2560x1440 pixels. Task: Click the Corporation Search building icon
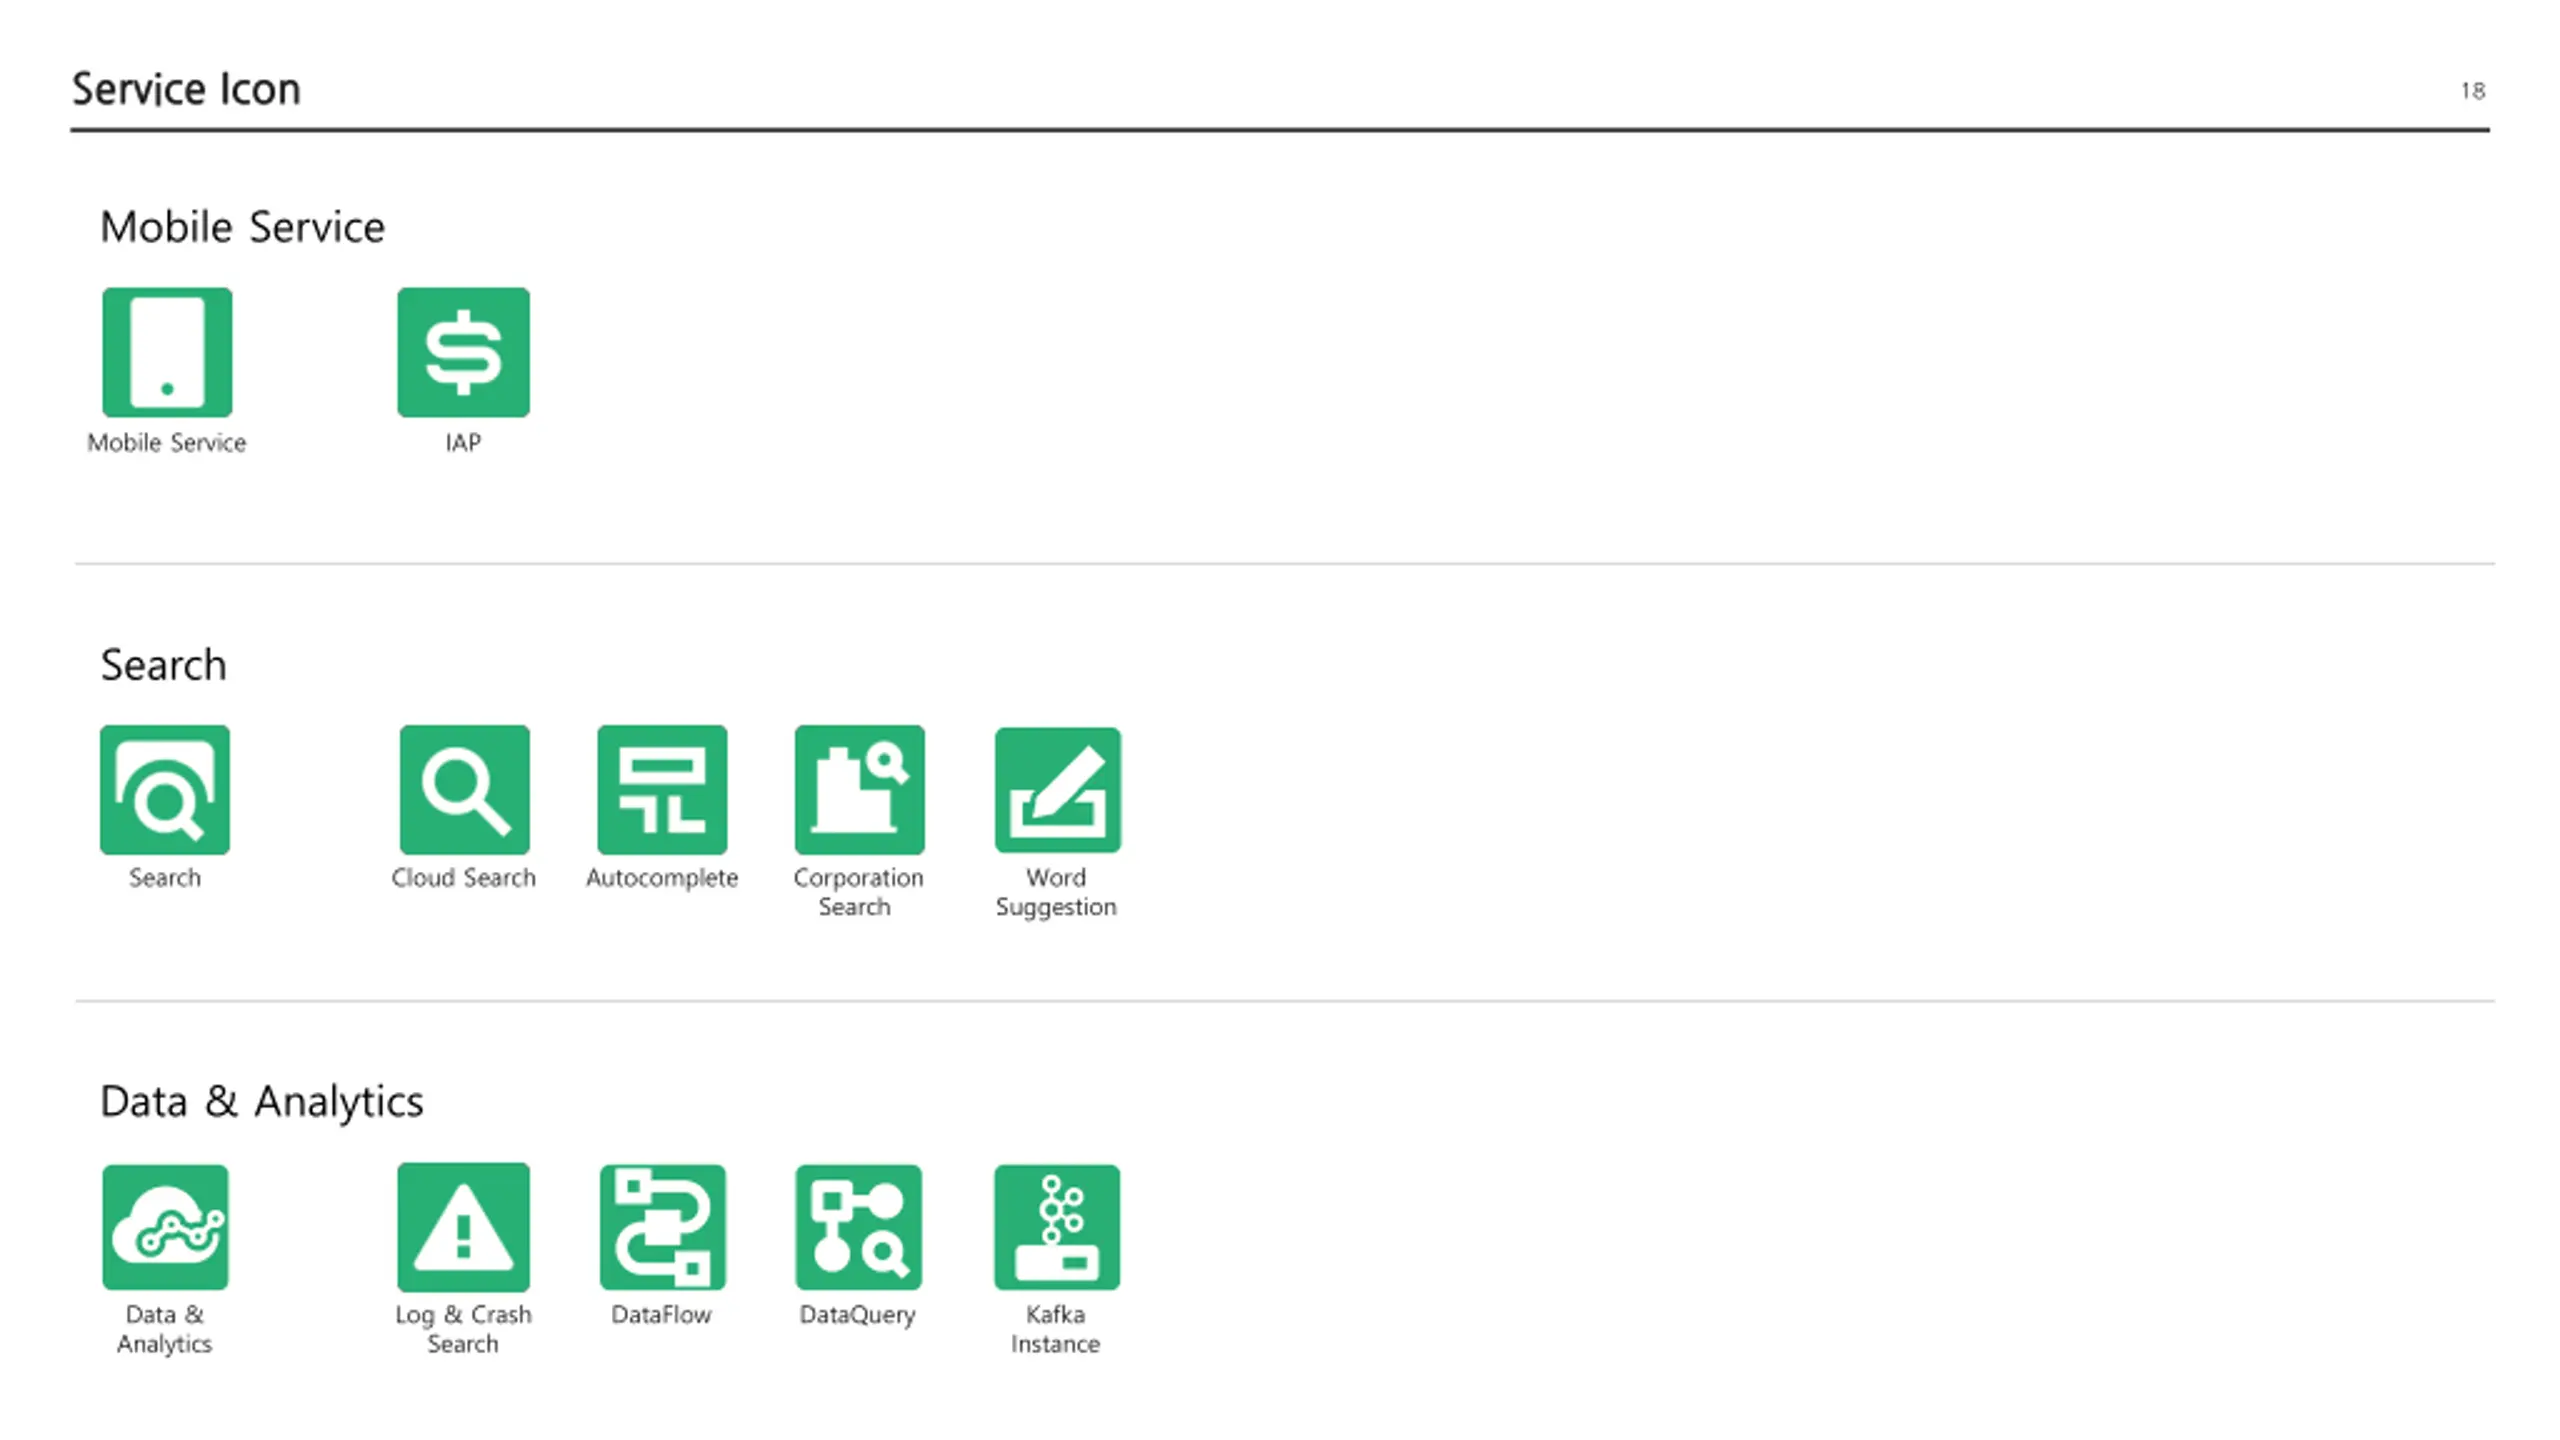tap(860, 790)
